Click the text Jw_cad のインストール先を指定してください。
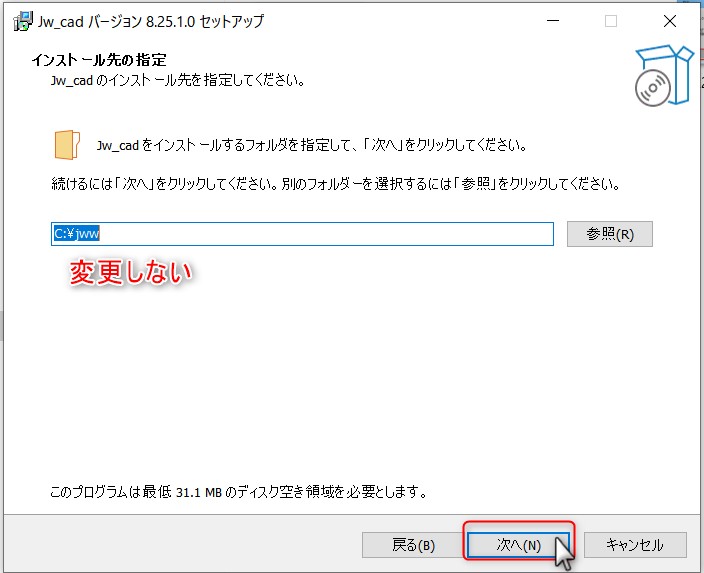The height and width of the screenshot is (573, 704). [178, 80]
